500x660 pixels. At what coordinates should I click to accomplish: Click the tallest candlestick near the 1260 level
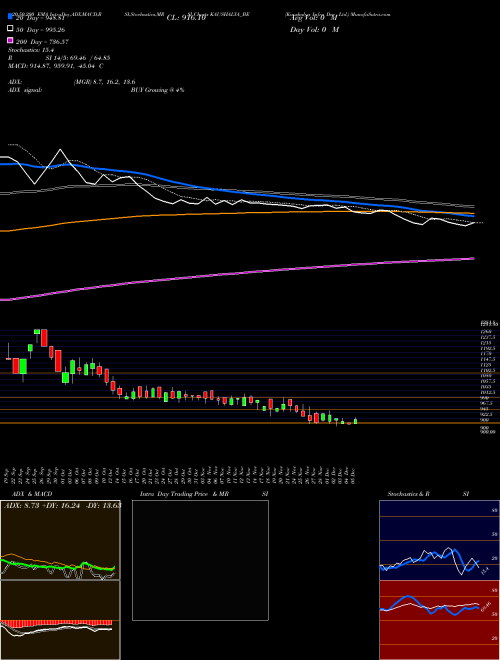44,338
